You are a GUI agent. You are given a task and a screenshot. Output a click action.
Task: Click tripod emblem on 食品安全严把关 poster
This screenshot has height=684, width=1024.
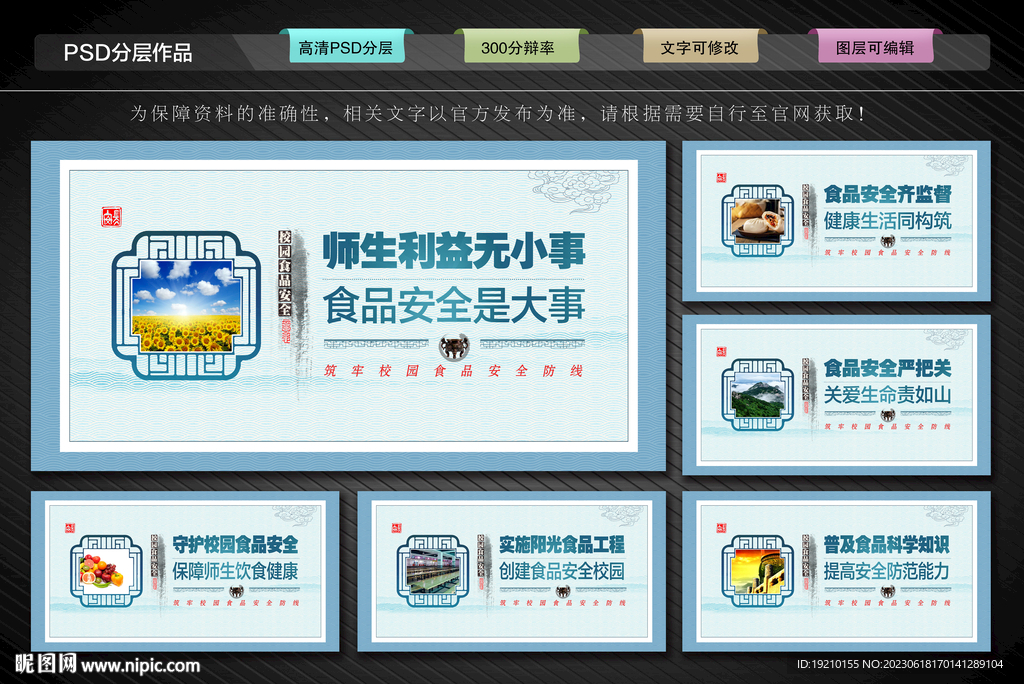[888, 415]
